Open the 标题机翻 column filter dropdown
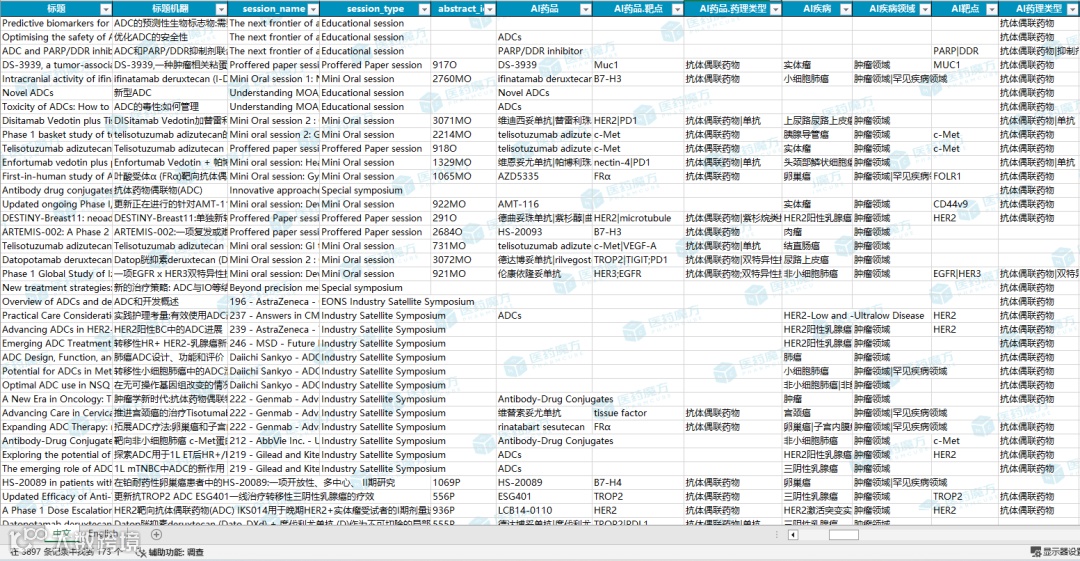The image size is (1080, 561). click(221, 9)
